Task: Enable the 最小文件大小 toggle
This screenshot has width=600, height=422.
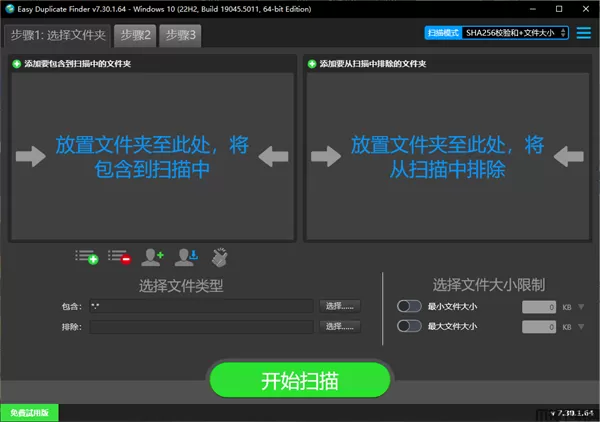Action: click(x=408, y=306)
